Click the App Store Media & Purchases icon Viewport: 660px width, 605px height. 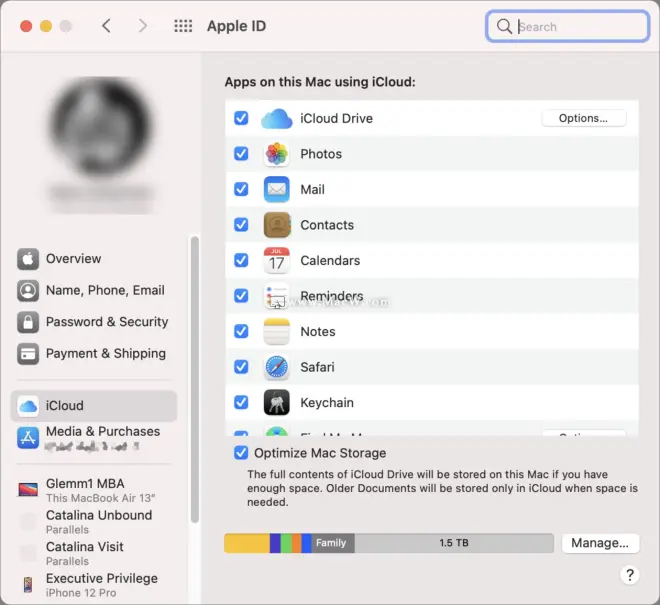[28, 438]
